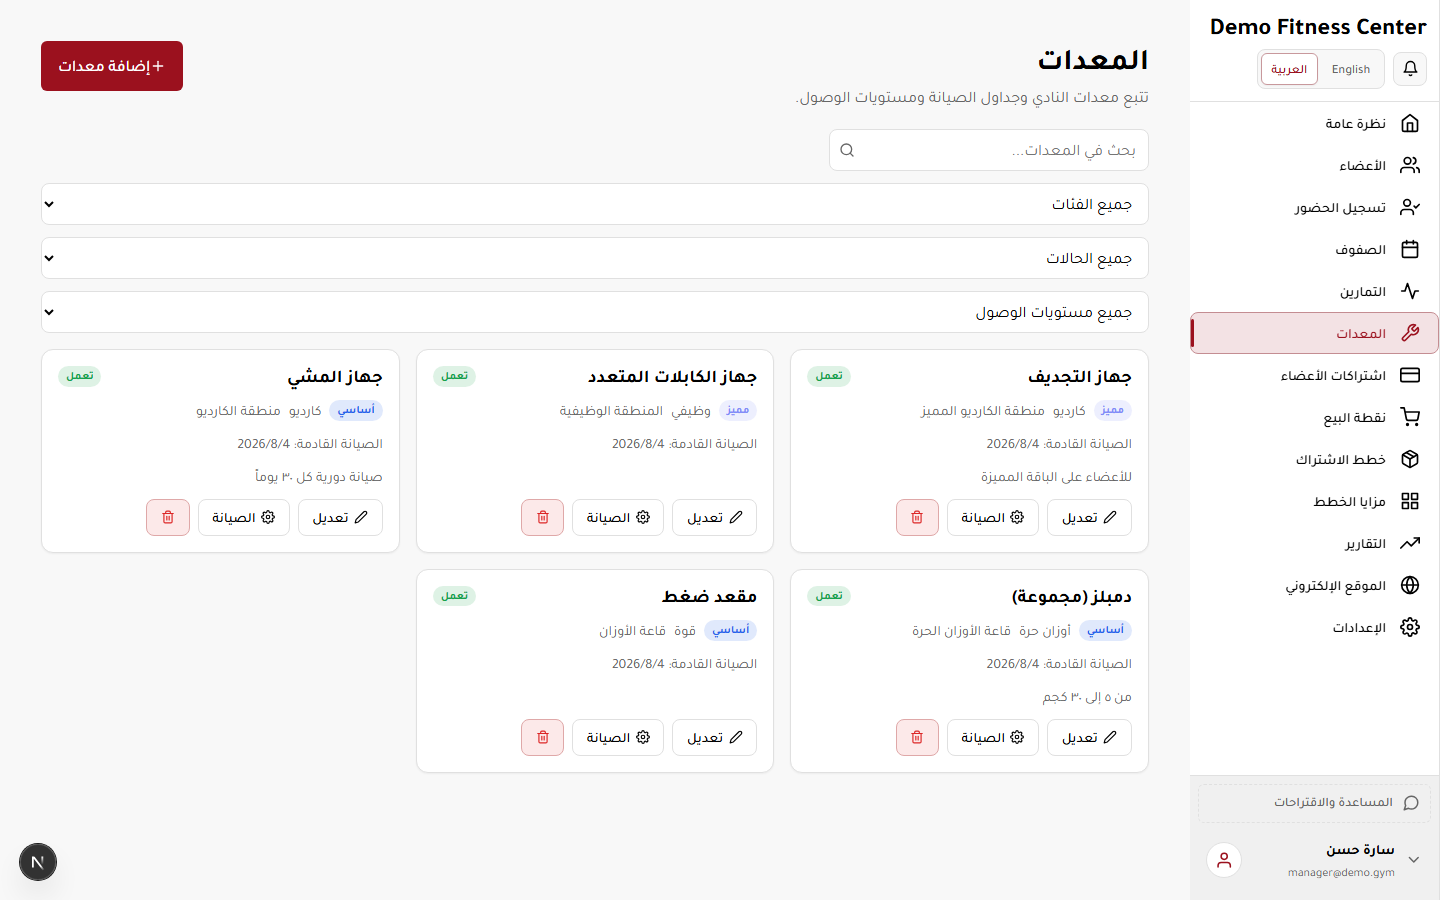1440x900 pixels.
Task: Click the user-check icon beside تسجيل الحضور
Action: [1410, 207]
